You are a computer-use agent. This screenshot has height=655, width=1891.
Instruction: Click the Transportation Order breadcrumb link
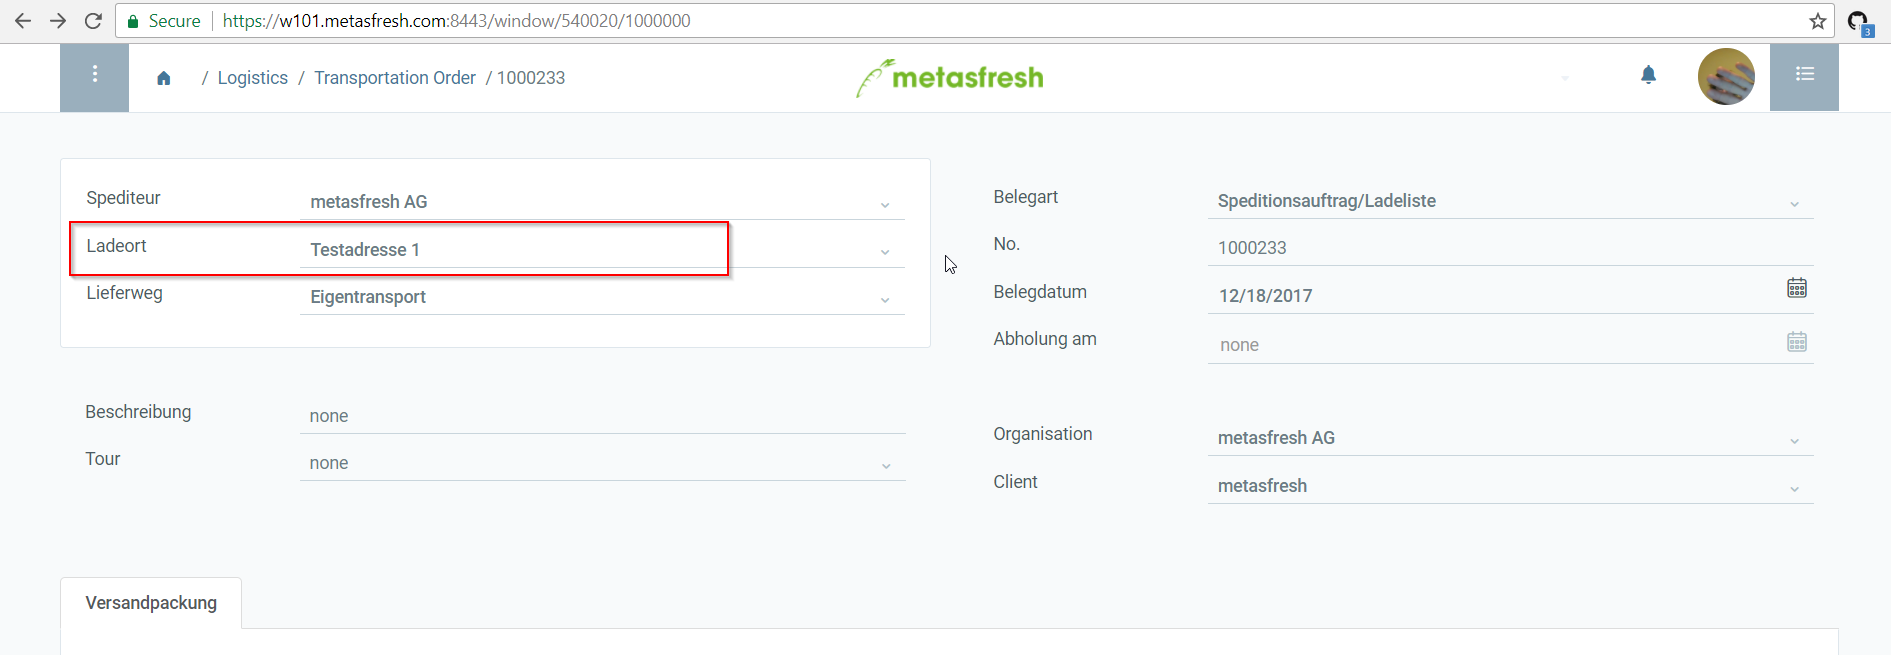coord(394,77)
